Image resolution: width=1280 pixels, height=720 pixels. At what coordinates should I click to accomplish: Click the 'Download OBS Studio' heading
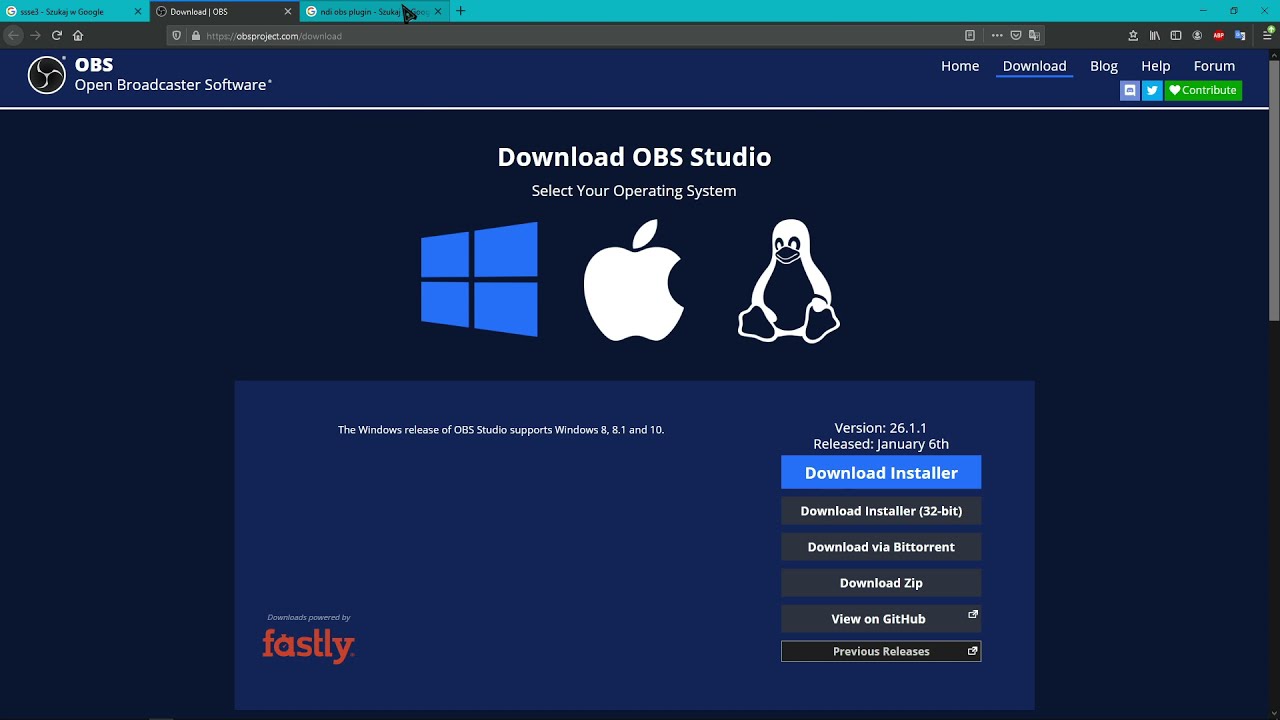634,157
